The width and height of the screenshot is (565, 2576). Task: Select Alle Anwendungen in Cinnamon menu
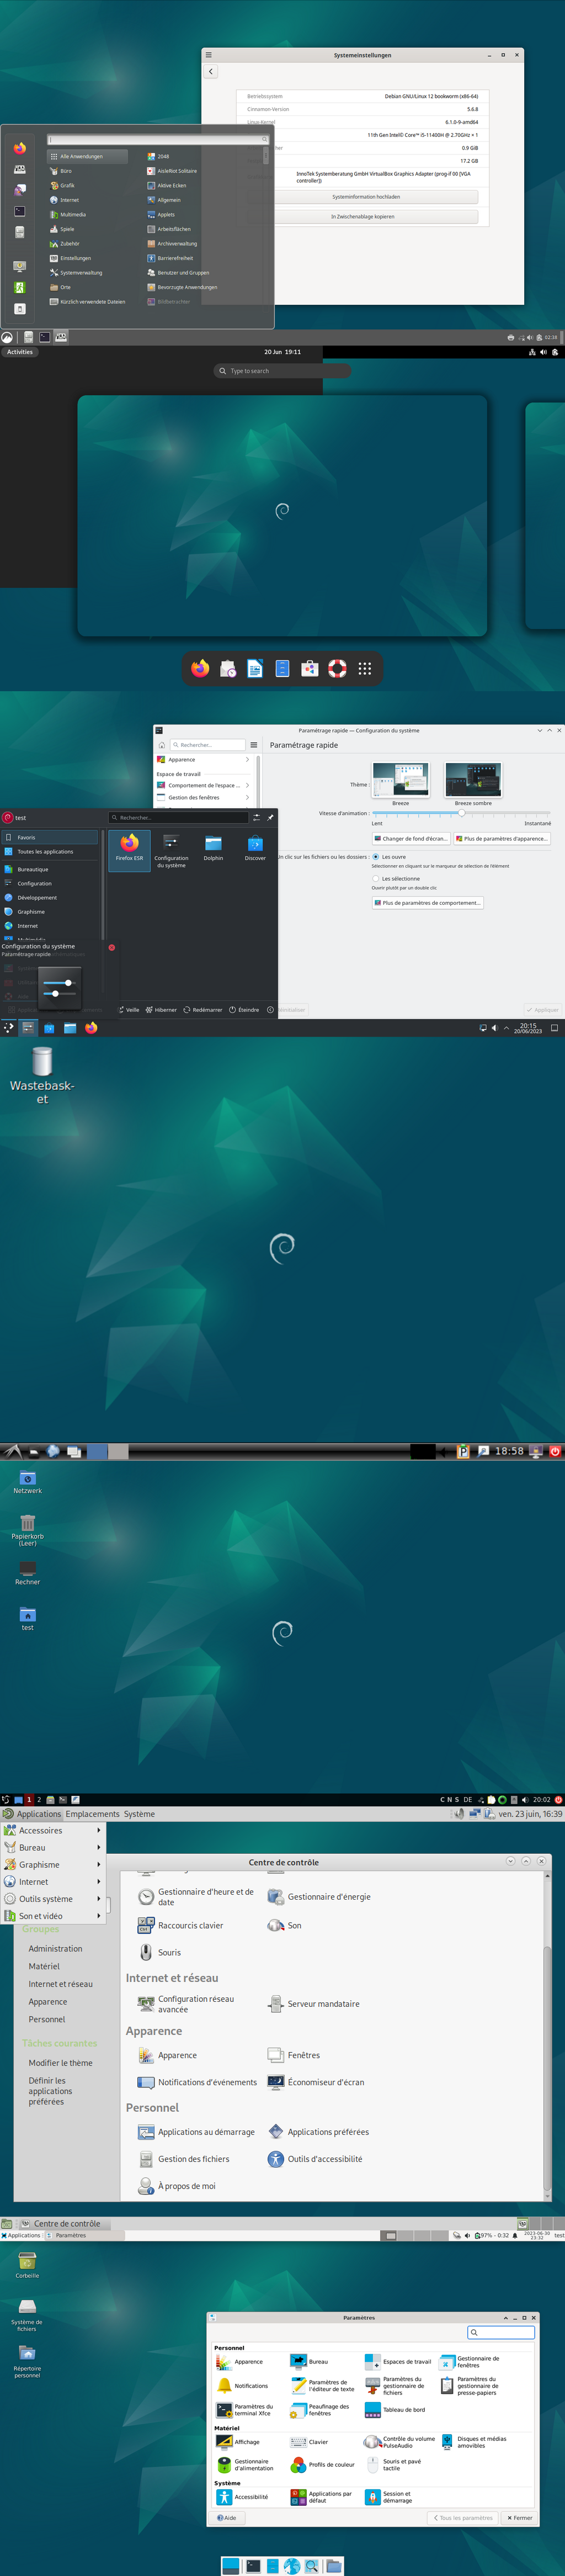coord(87,156)
